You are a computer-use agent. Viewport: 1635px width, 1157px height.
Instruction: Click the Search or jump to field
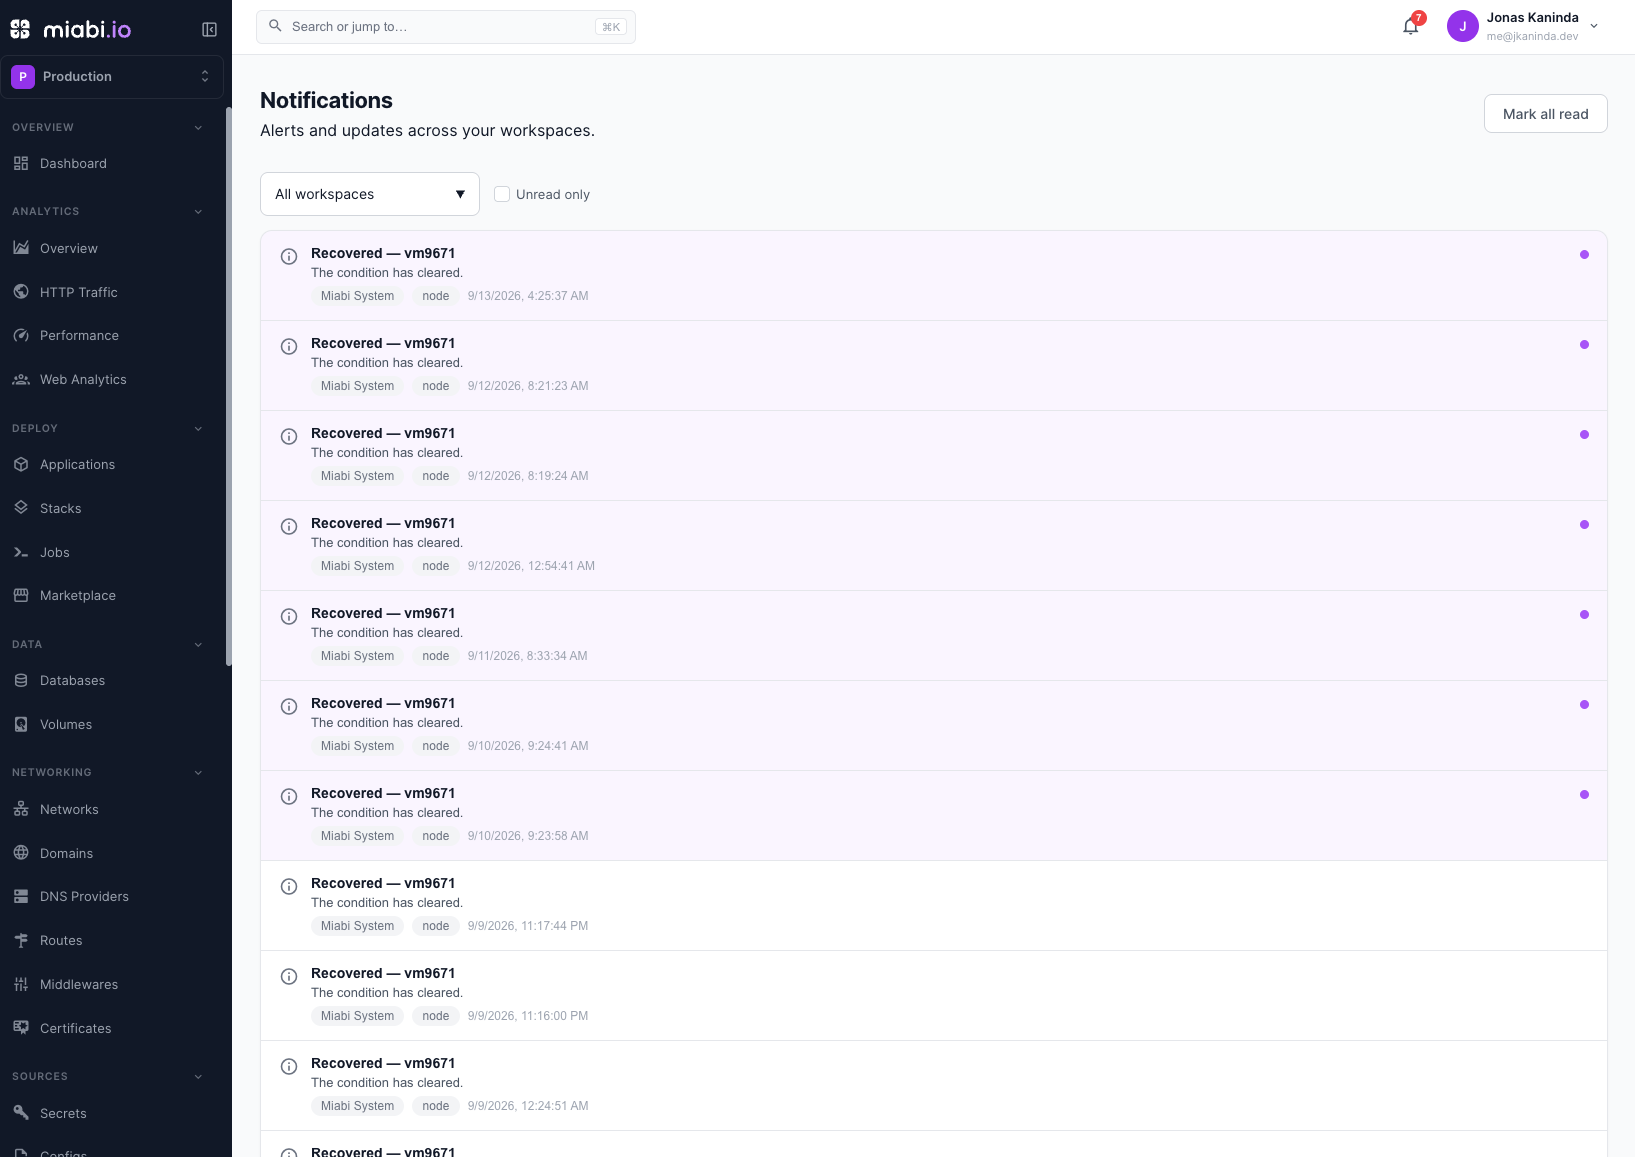point(446,27)
